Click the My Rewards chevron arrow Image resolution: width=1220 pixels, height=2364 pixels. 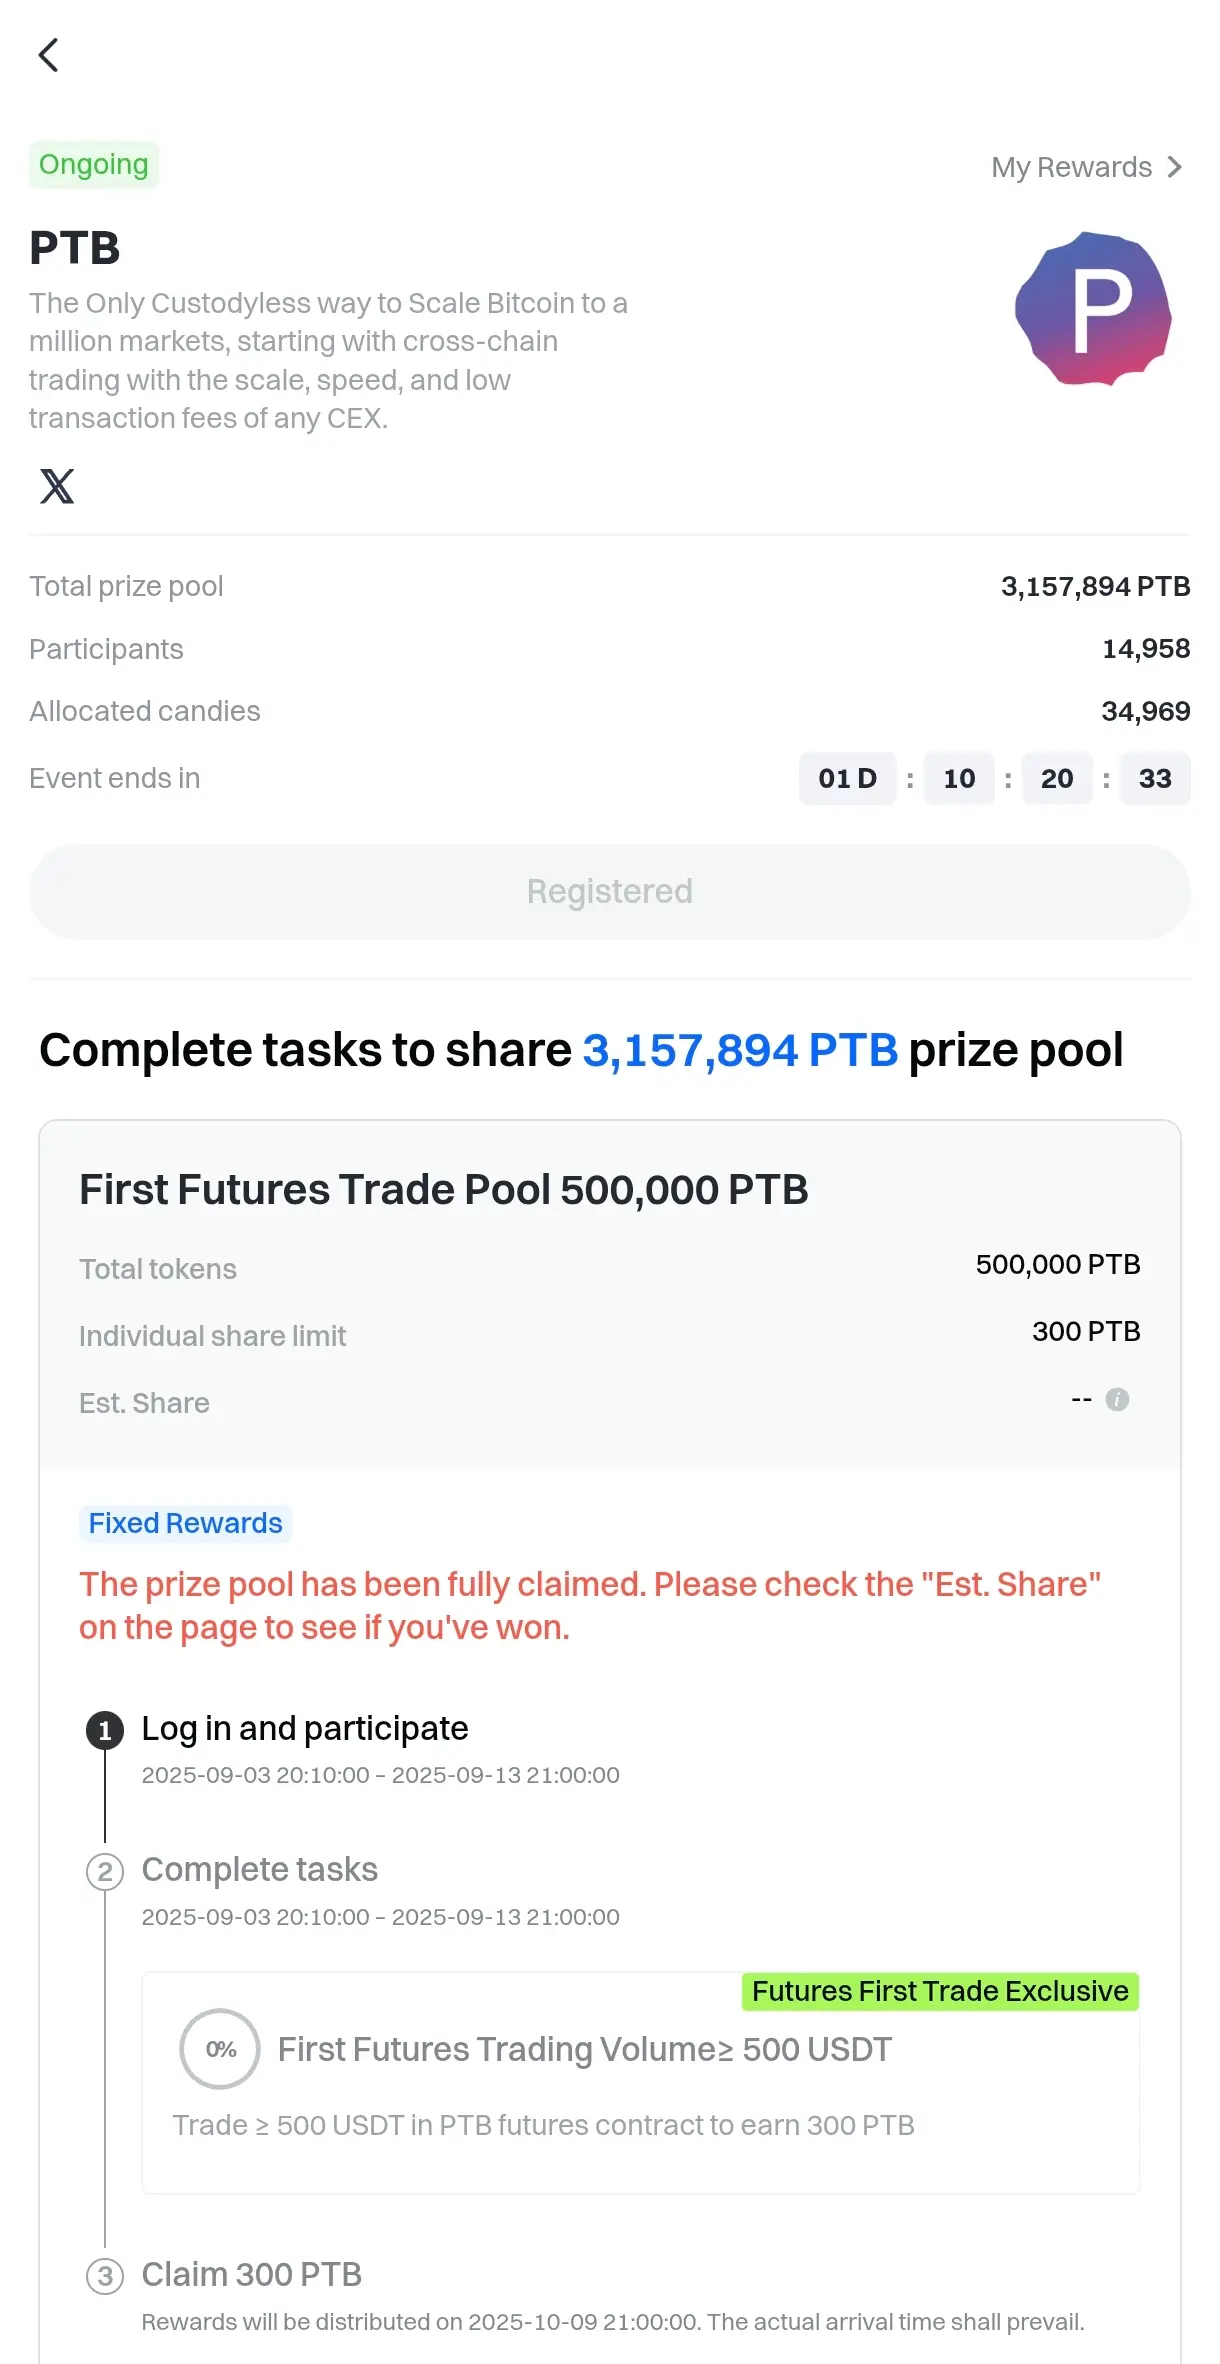[x=1175, y=167]
